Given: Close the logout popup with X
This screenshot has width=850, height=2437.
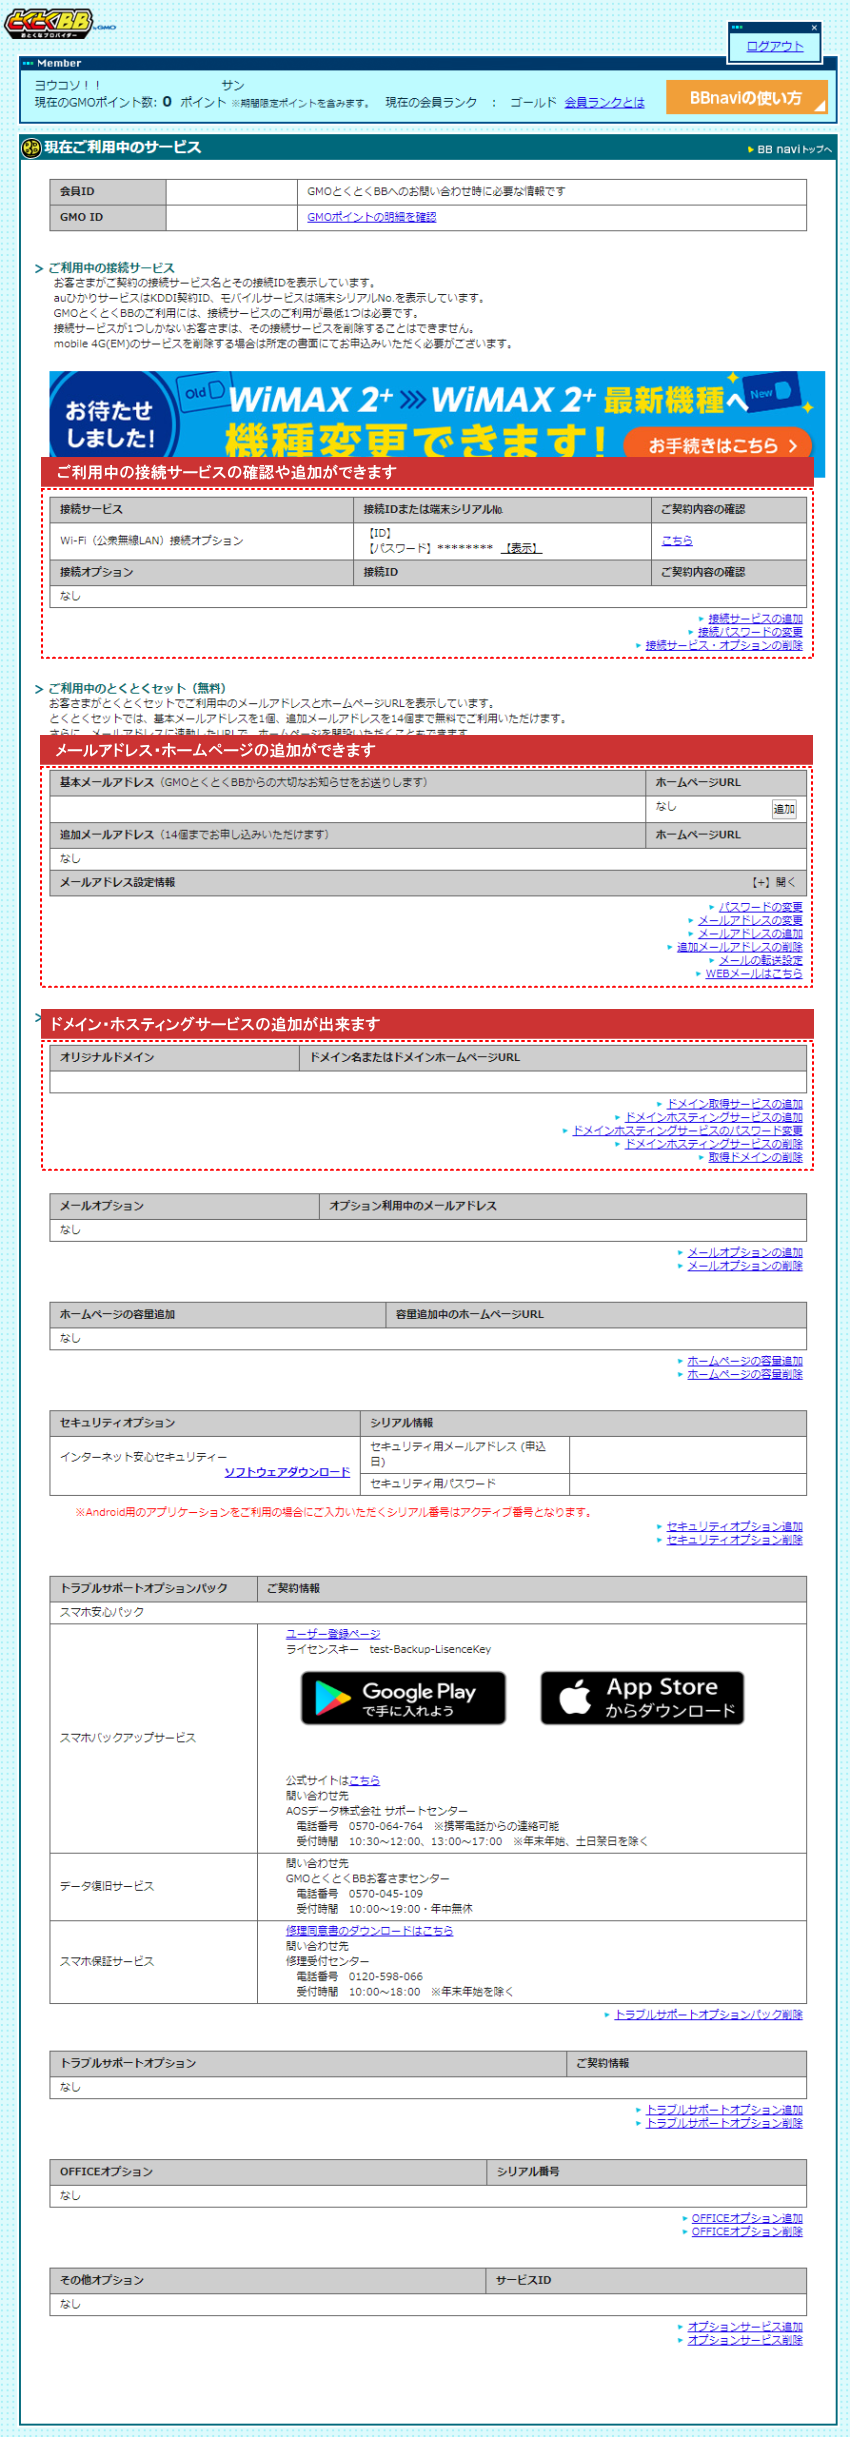Looking at the screenshot, I should click(x=814, y=28).
